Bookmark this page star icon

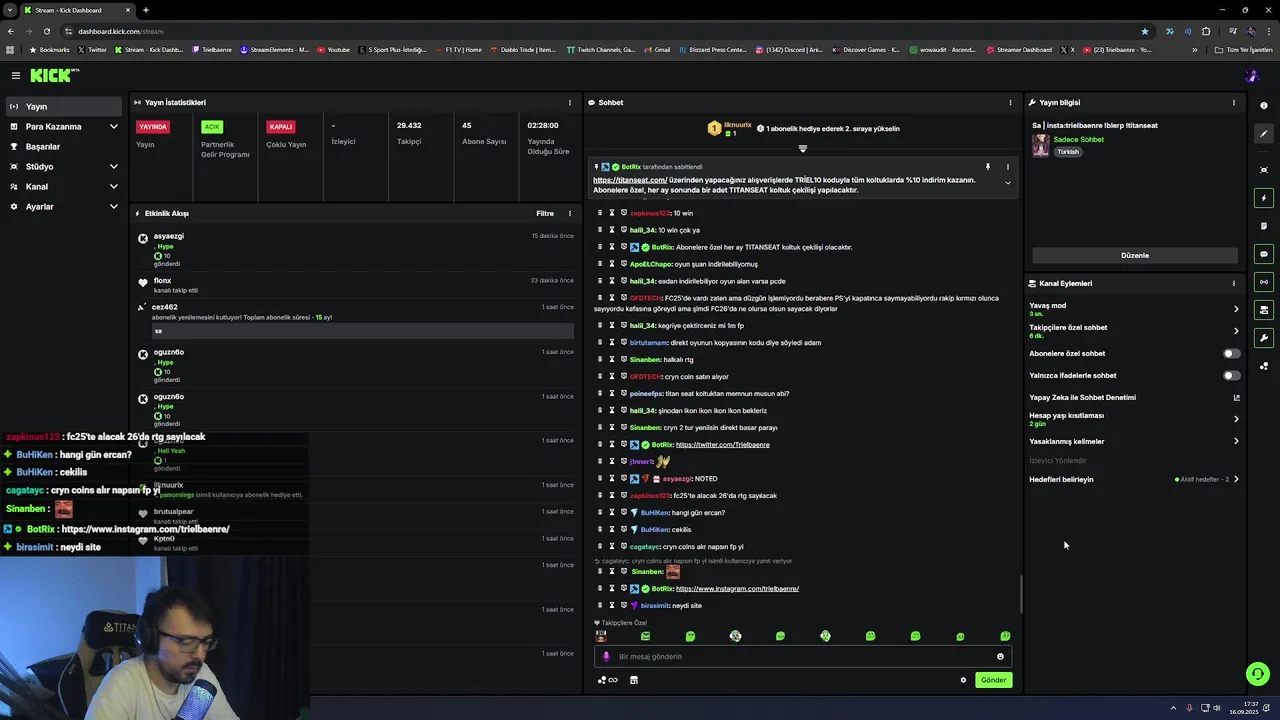[x=1145, y=31]
